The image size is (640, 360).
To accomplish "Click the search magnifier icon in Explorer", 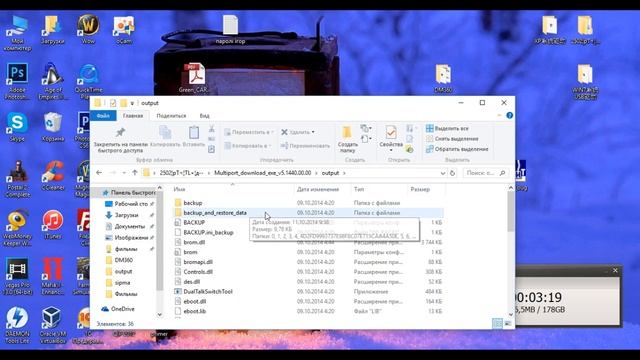I will [x=502, y=173].
